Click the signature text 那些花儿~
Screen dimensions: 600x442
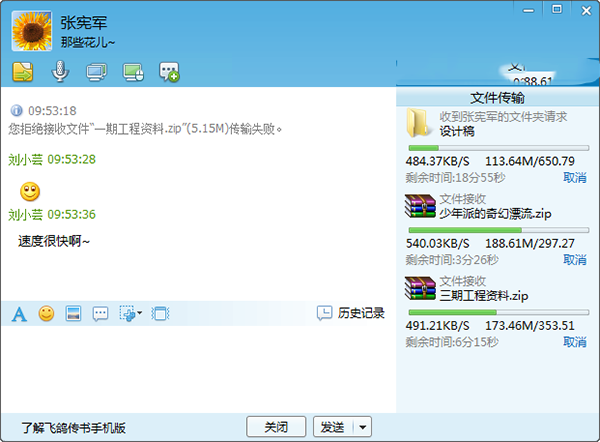[x=88, y=42]
